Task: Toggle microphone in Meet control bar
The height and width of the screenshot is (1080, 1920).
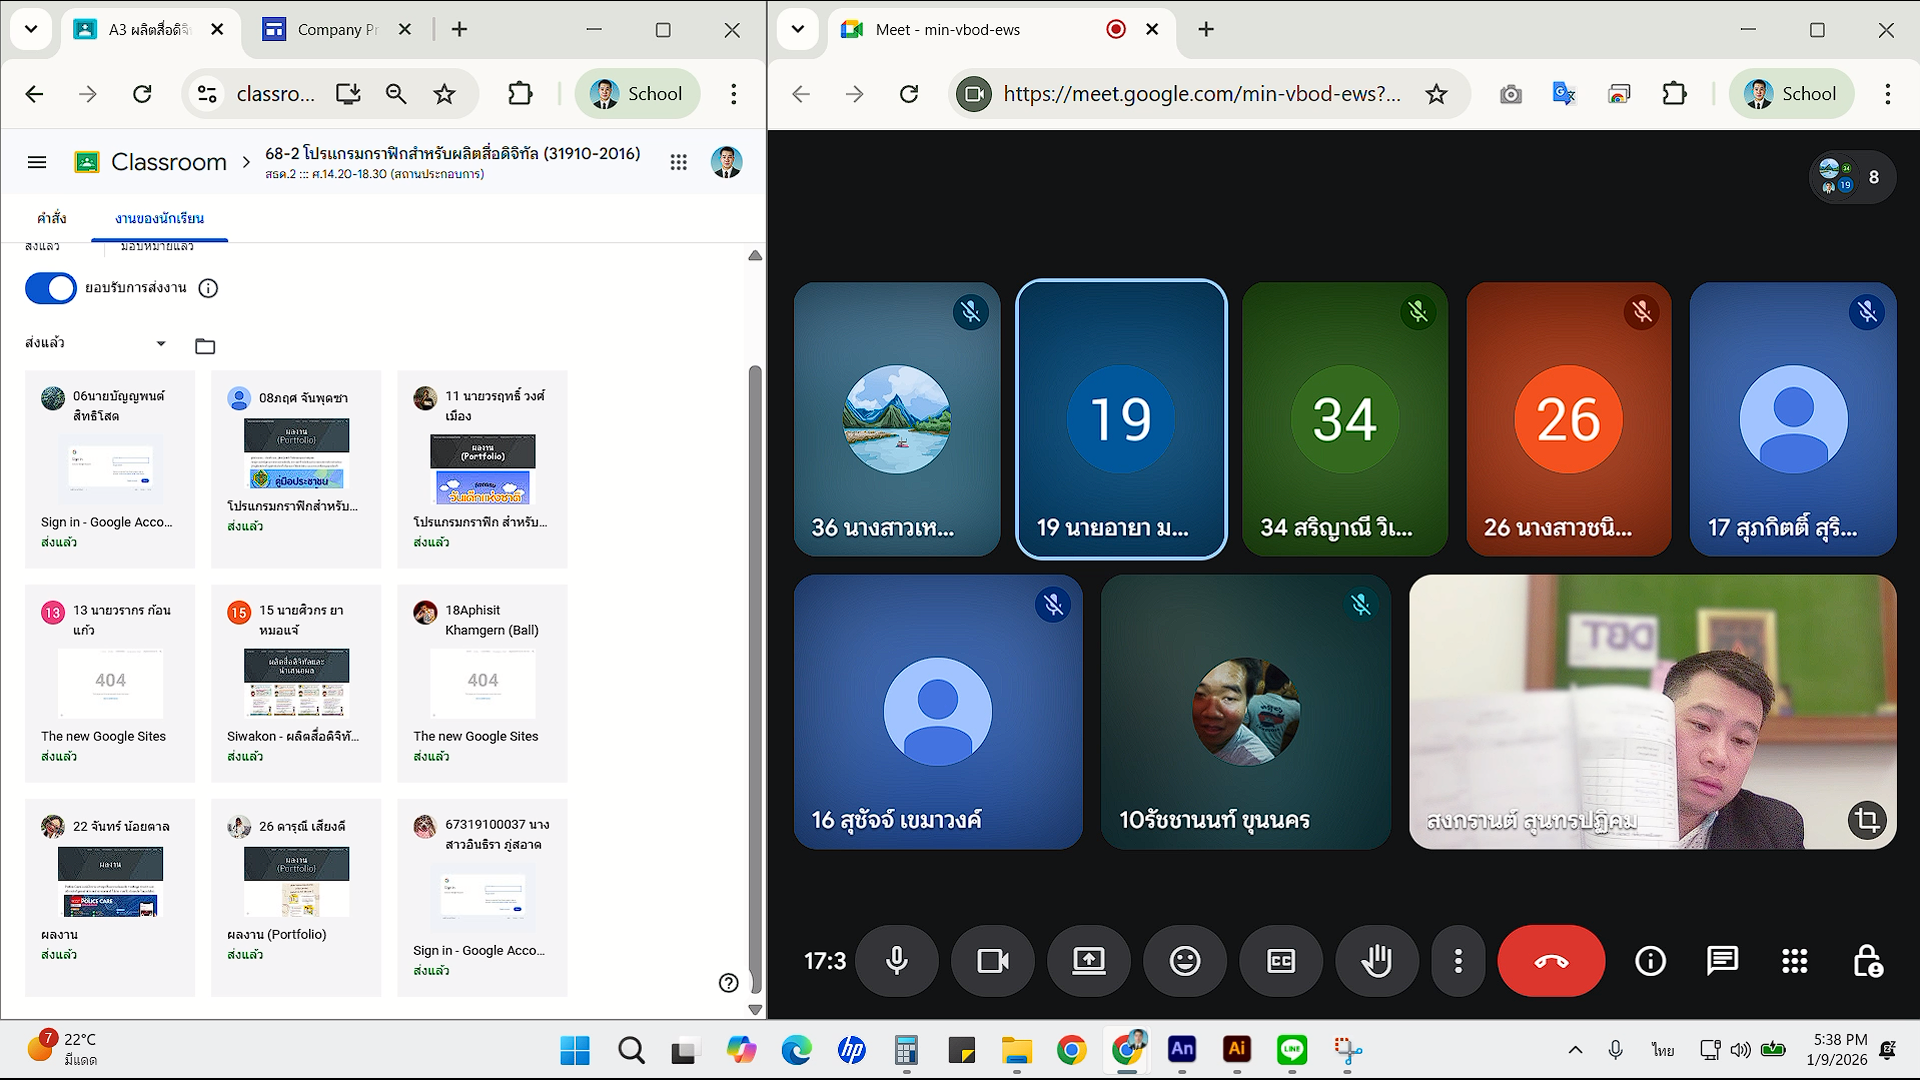Action: click(897, 961)
